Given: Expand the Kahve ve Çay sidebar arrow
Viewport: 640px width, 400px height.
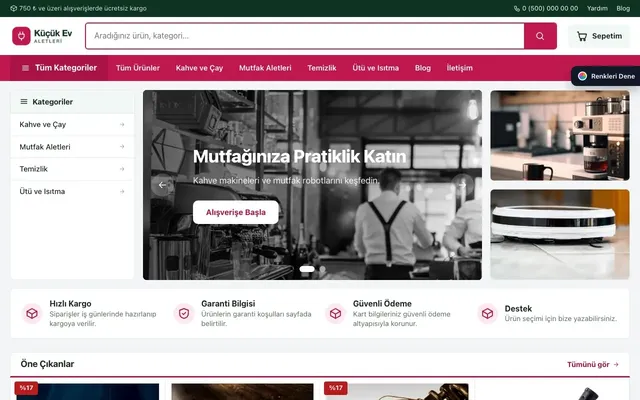Looking at the screenshot, I should (122, 124).
